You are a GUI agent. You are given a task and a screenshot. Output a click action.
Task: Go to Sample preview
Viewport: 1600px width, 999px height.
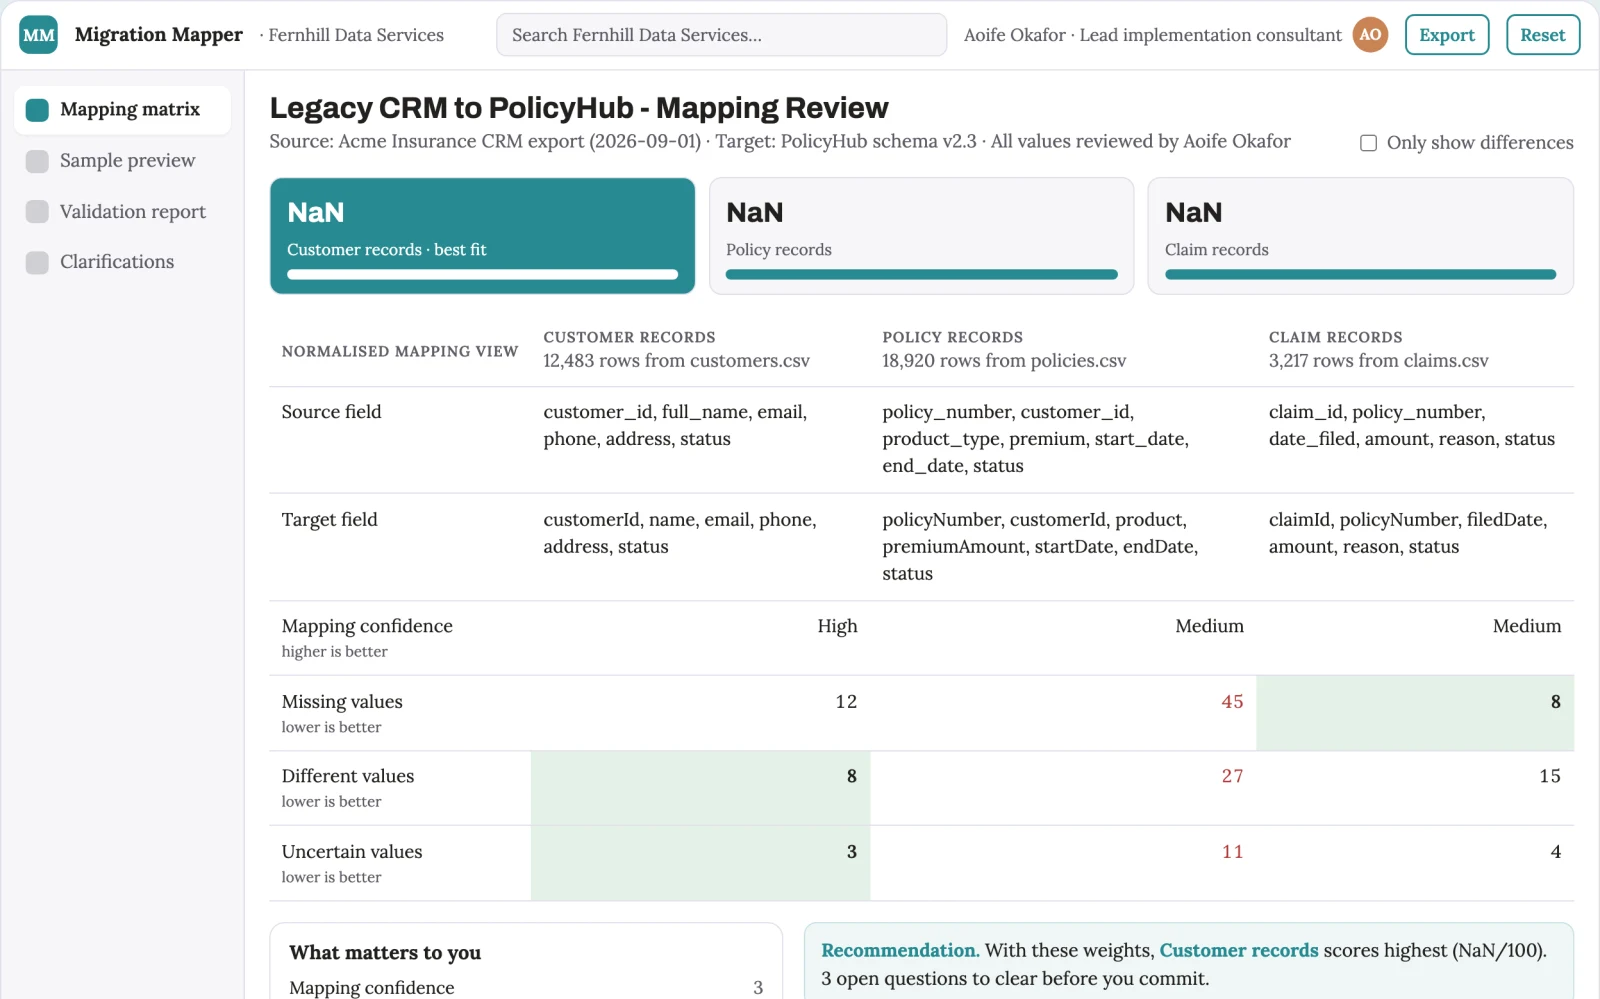(x=122, y=161)
